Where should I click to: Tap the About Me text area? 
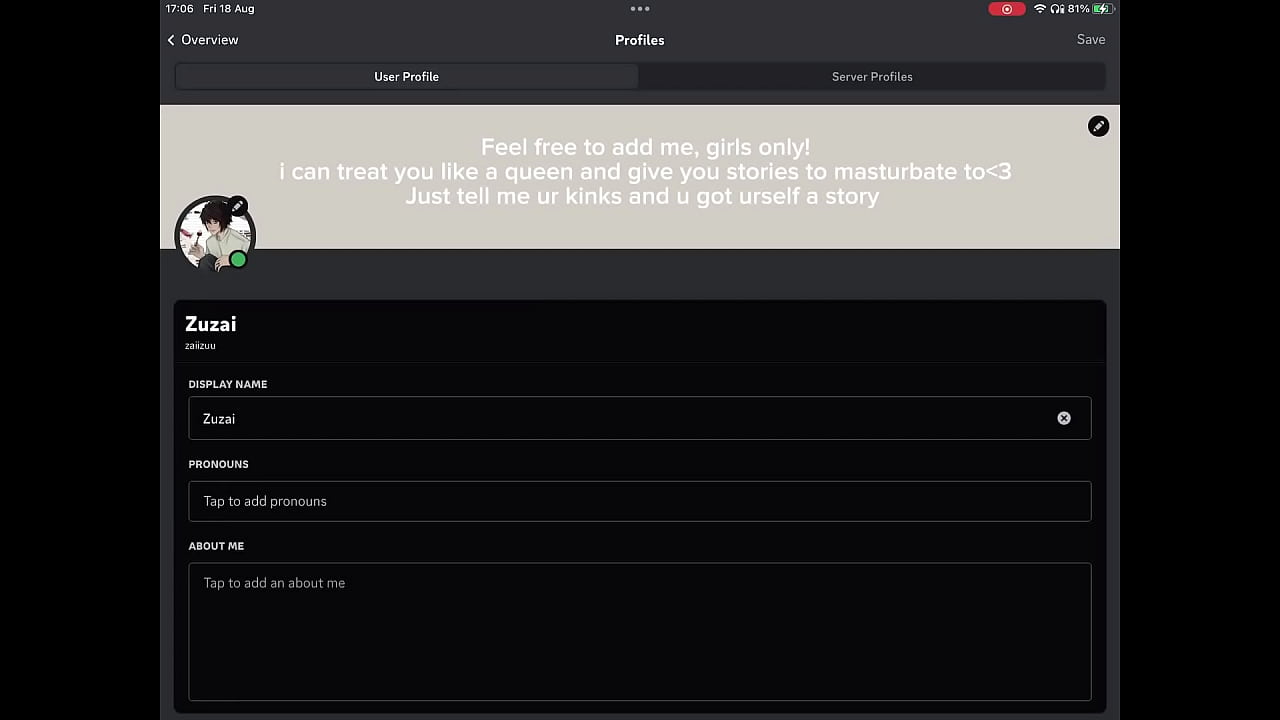tap(640, 631)
